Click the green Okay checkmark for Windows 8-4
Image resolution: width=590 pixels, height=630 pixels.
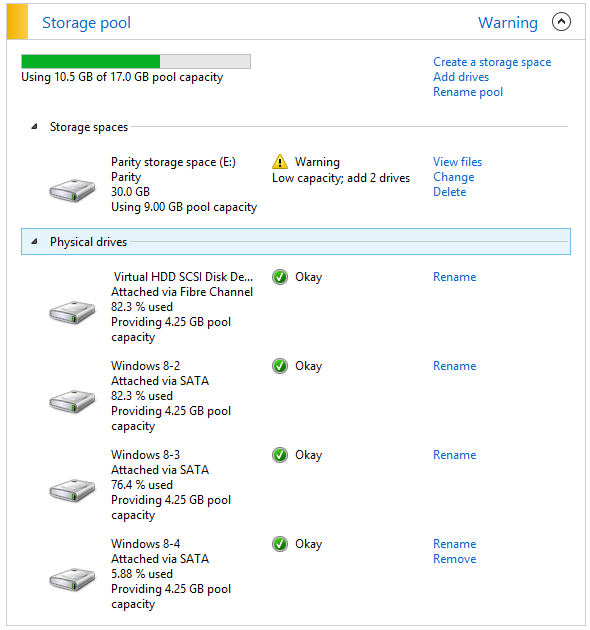(x=280, y=544)
